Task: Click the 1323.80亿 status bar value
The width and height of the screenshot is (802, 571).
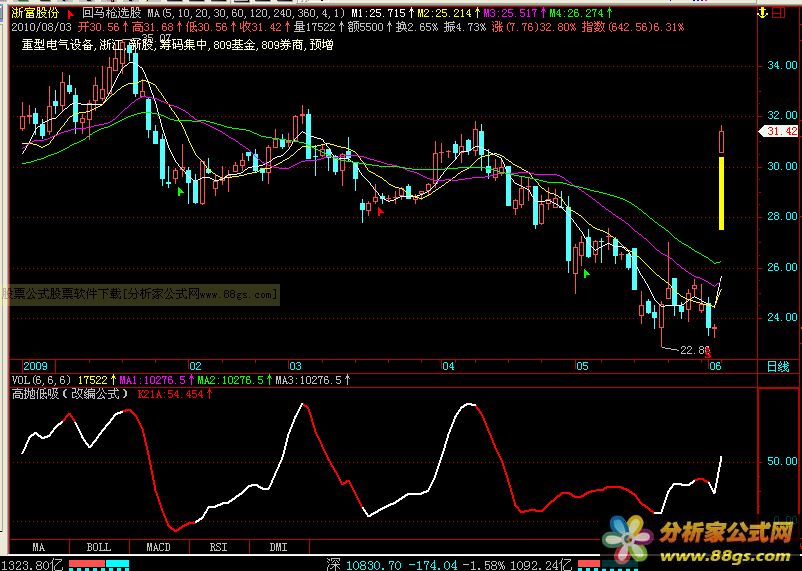Action: point(32,565)
